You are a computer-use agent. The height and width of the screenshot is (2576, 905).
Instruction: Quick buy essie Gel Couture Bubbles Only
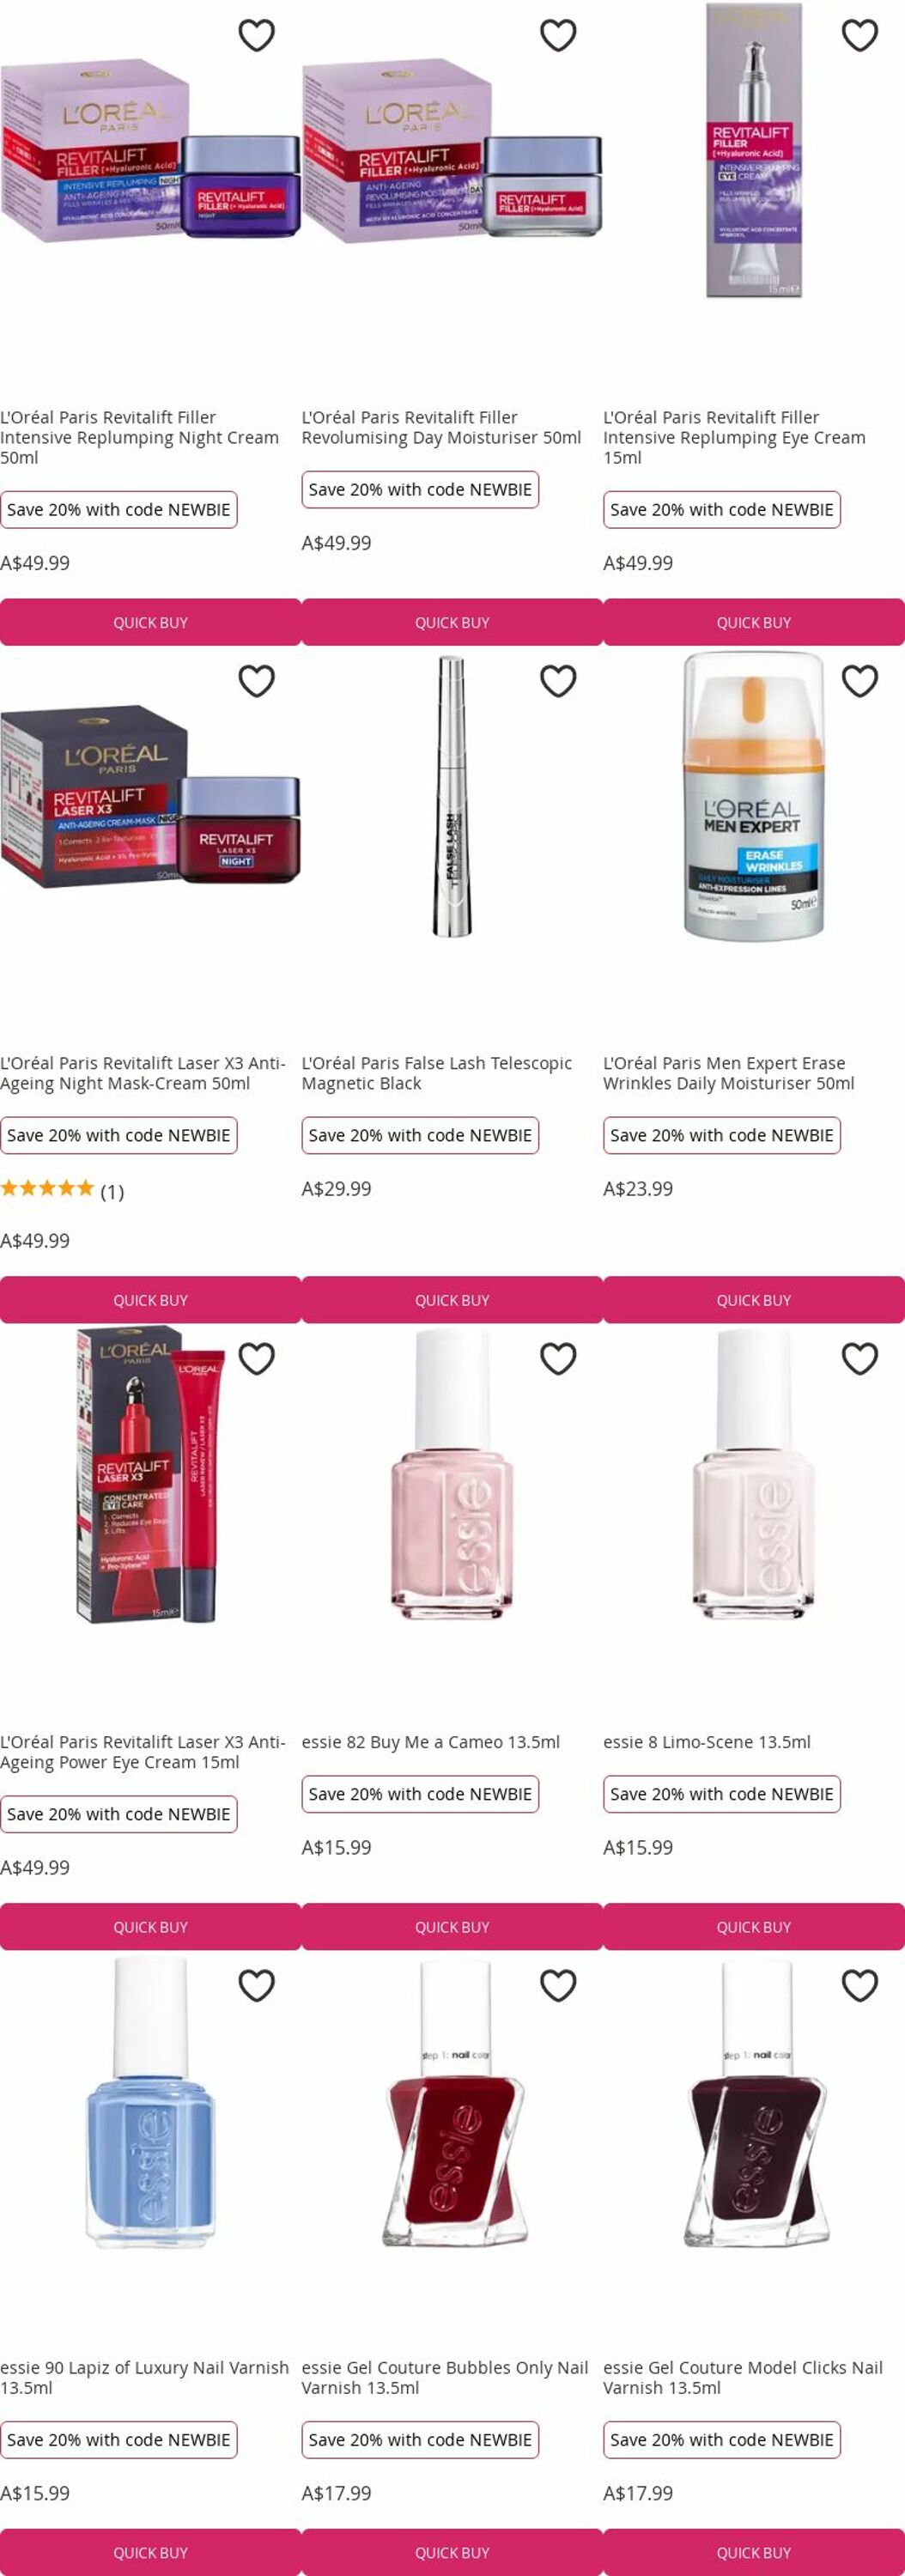coord(452,2552)
